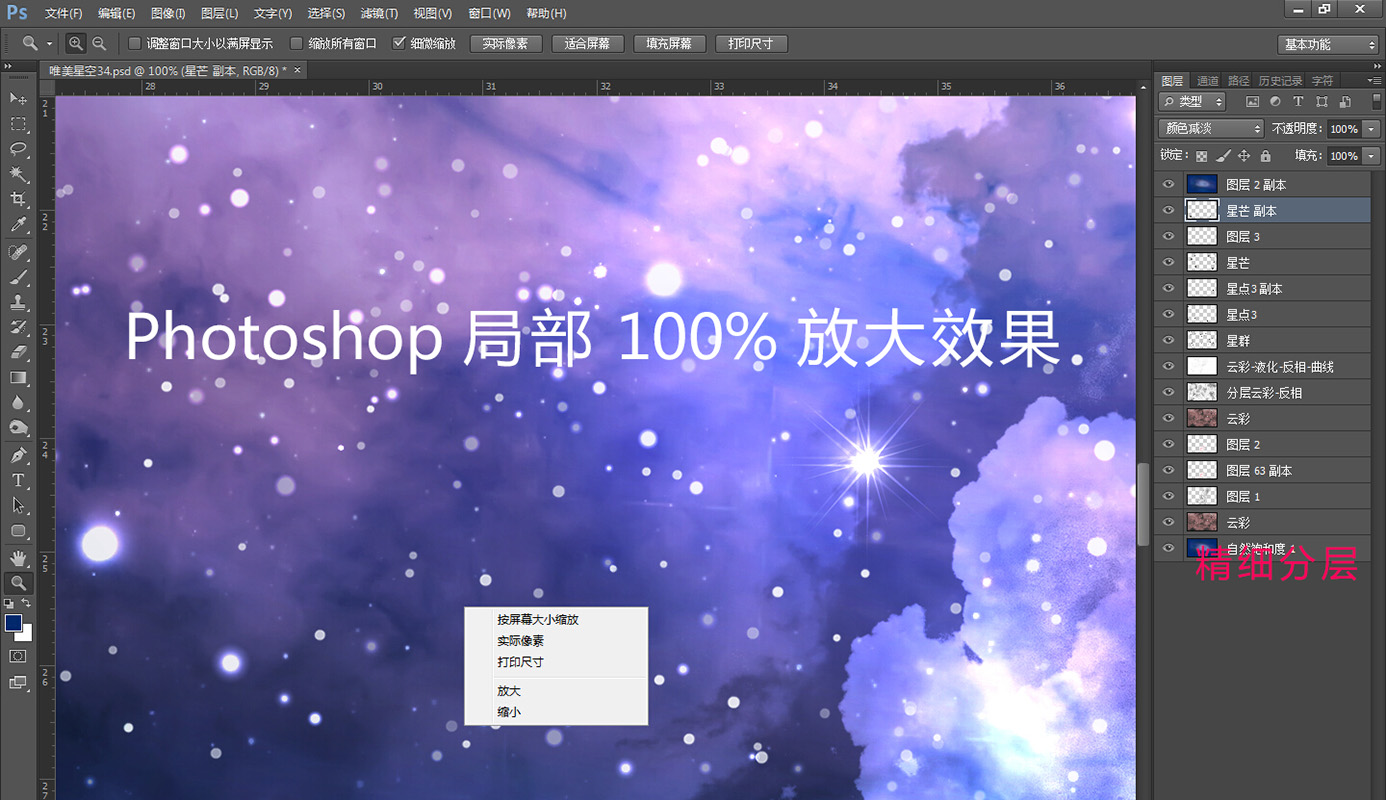Viewport: 1386px width, 800px height.
Task: Select the Path Selection tool
Action: pyautogui.click(x=18, y=505)
